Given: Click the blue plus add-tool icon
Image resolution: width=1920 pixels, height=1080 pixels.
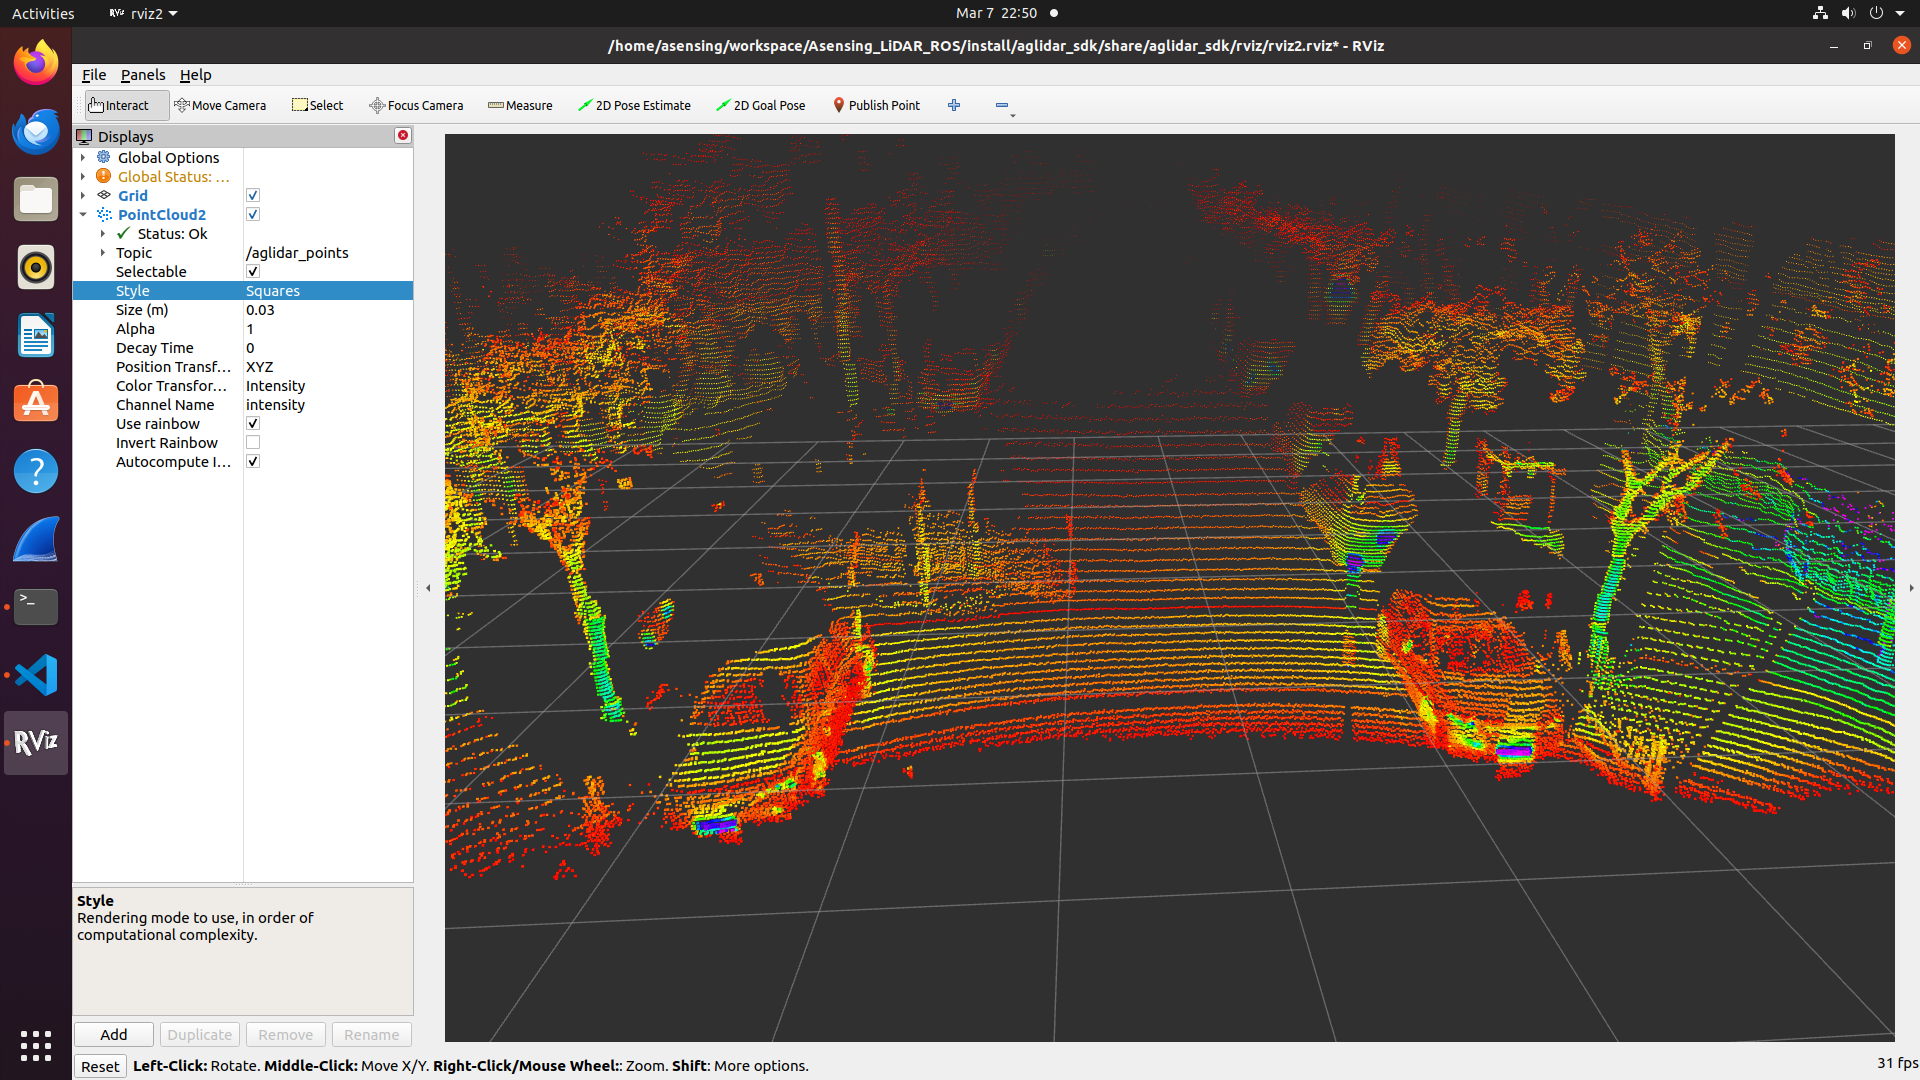Looking at the screenshot, I should (x=954, y=105).
